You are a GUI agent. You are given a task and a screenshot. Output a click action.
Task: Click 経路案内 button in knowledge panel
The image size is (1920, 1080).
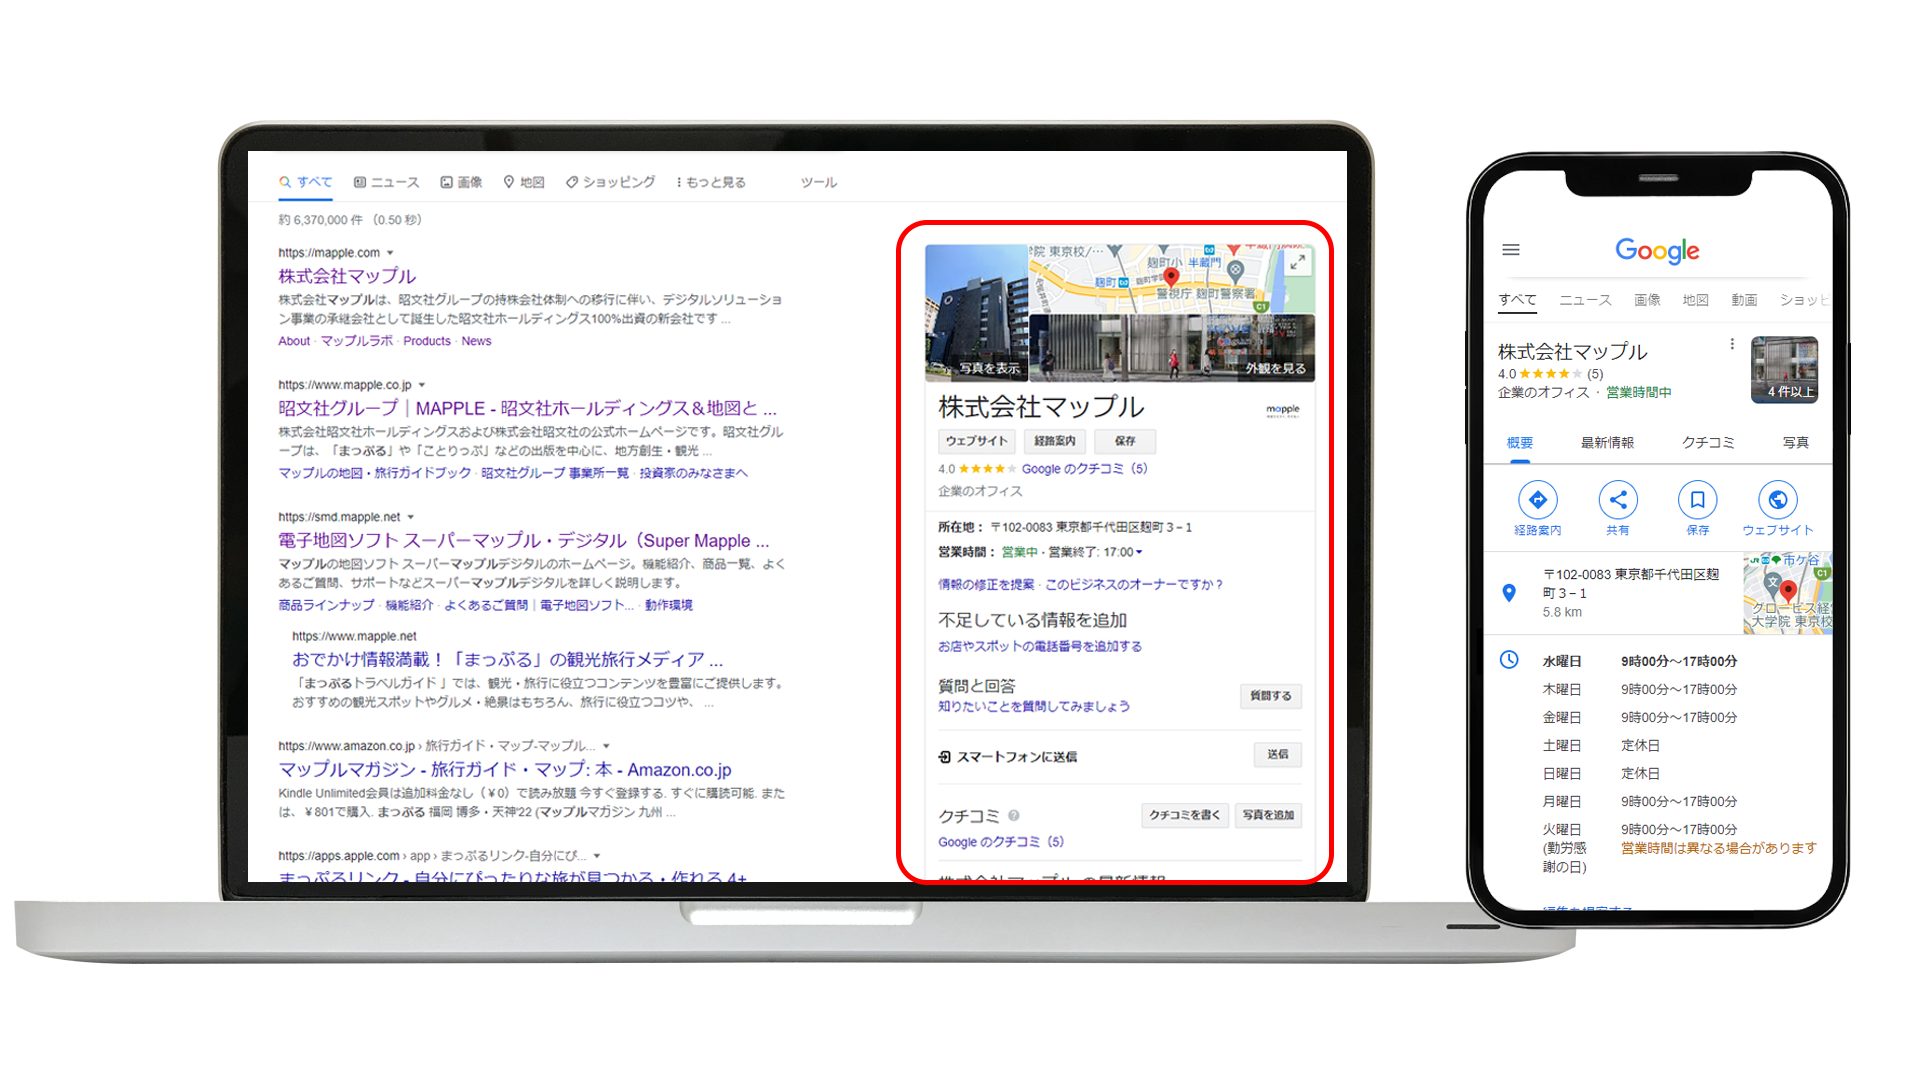(x=1055, y=441)
